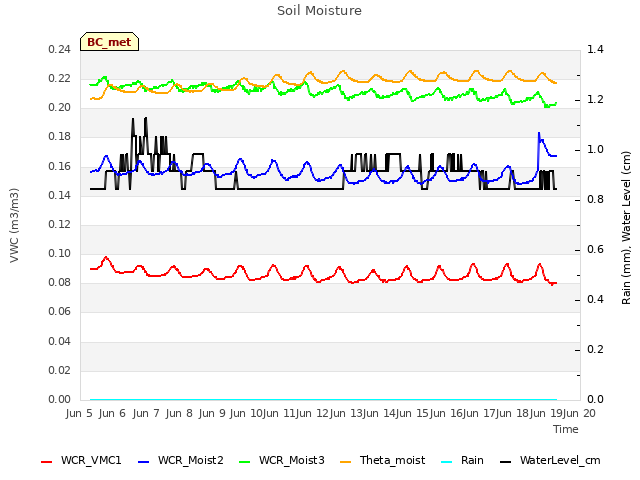Click the Jun 5 date tick label
This screenshot has height=480, width=640.
pyautogui.click(x=79, y=413)
